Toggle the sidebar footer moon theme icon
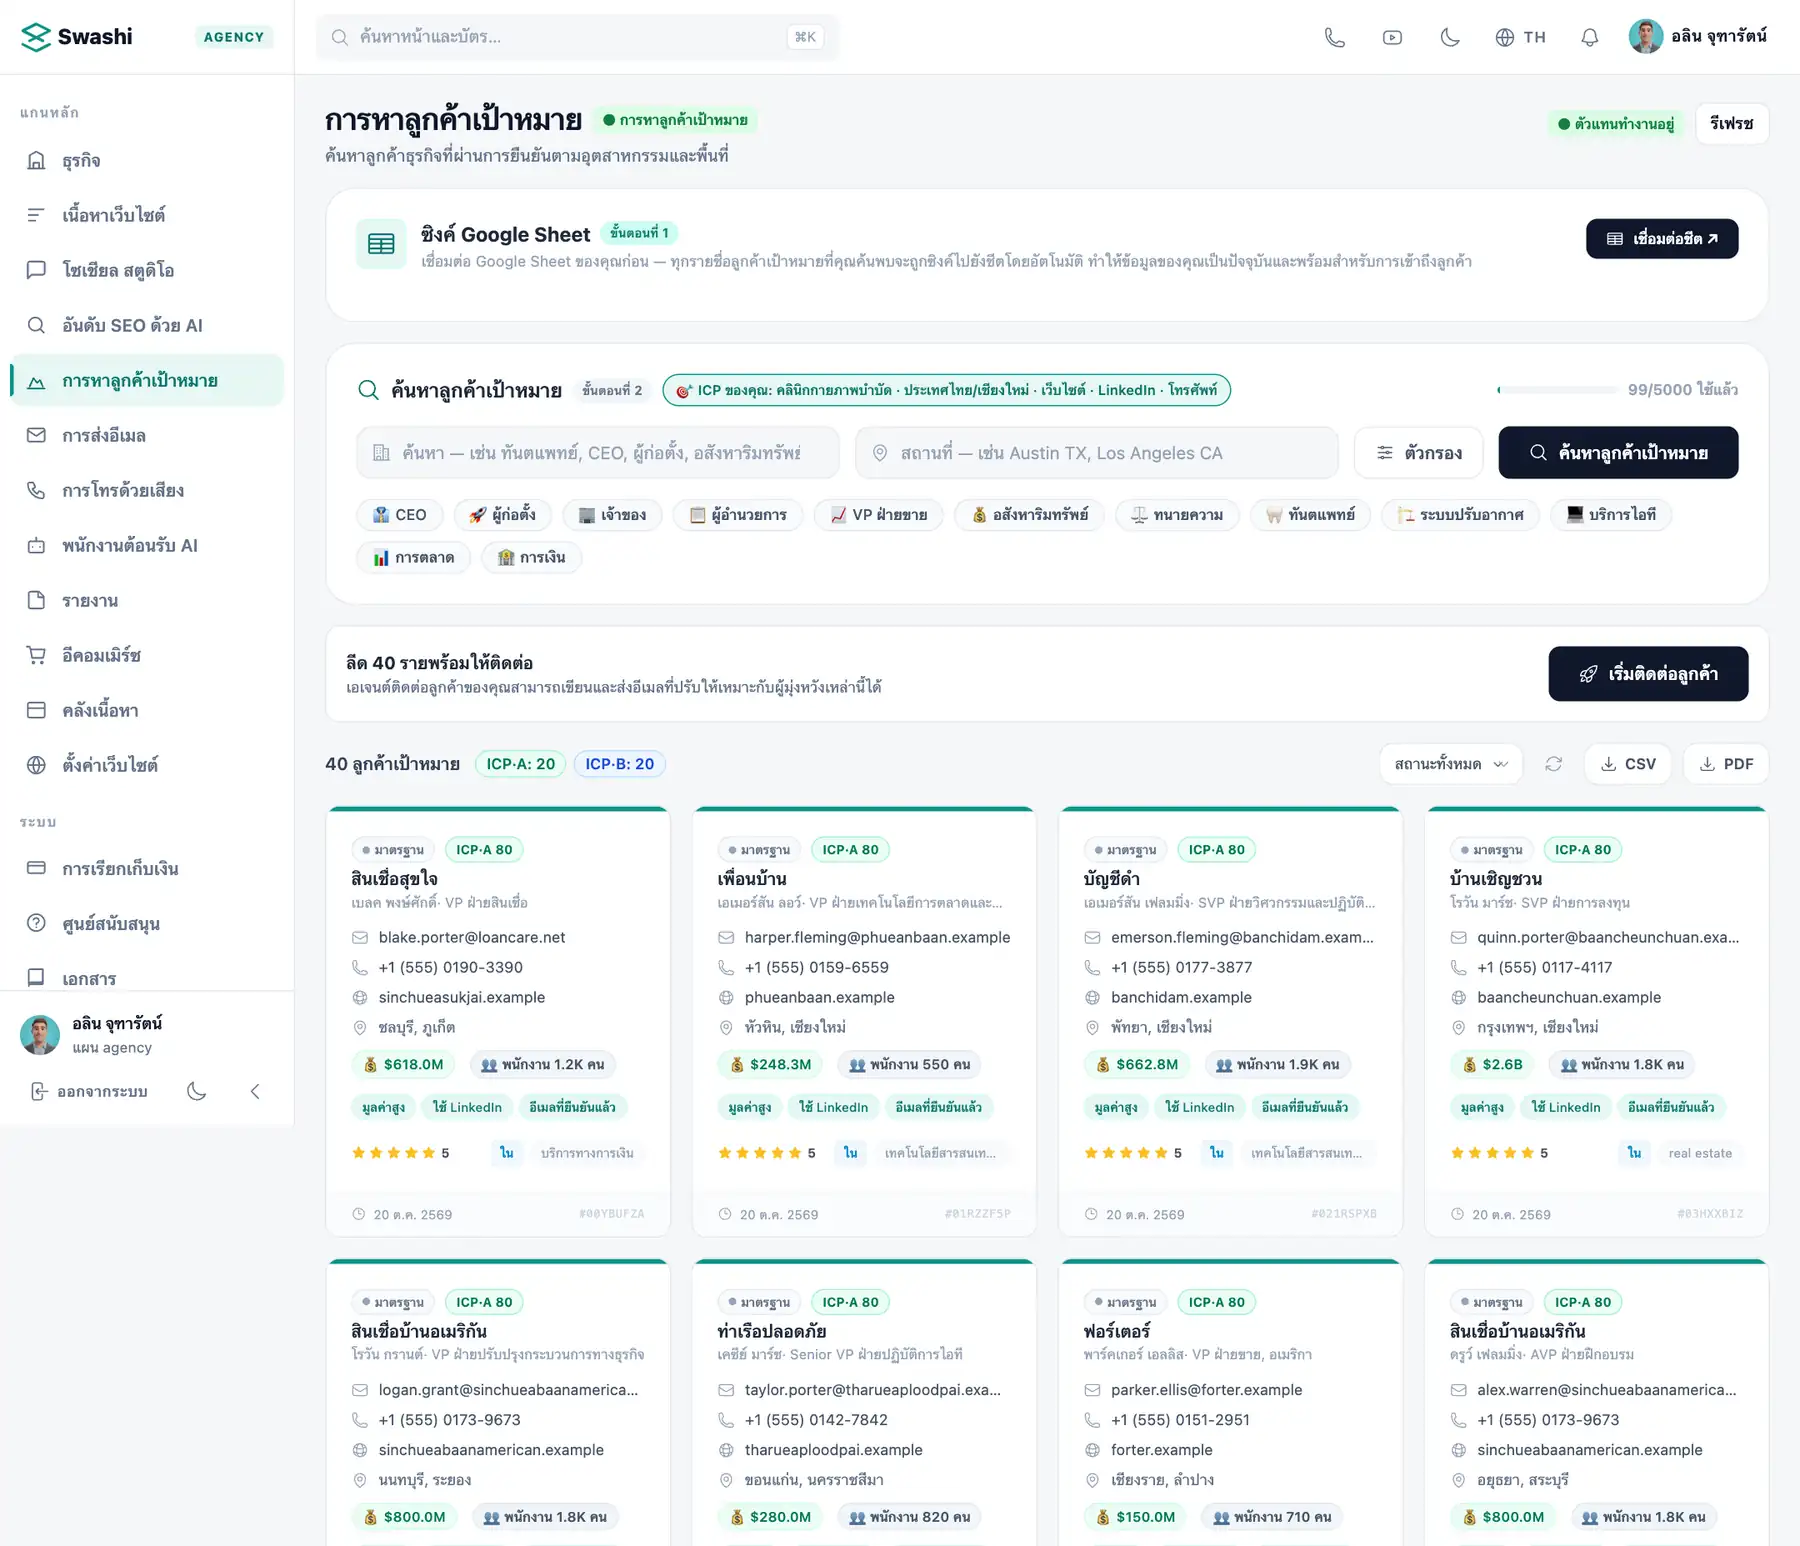Viewport: 1800px width, 1546px height. pyautogui.click(x=197, y=1091)
